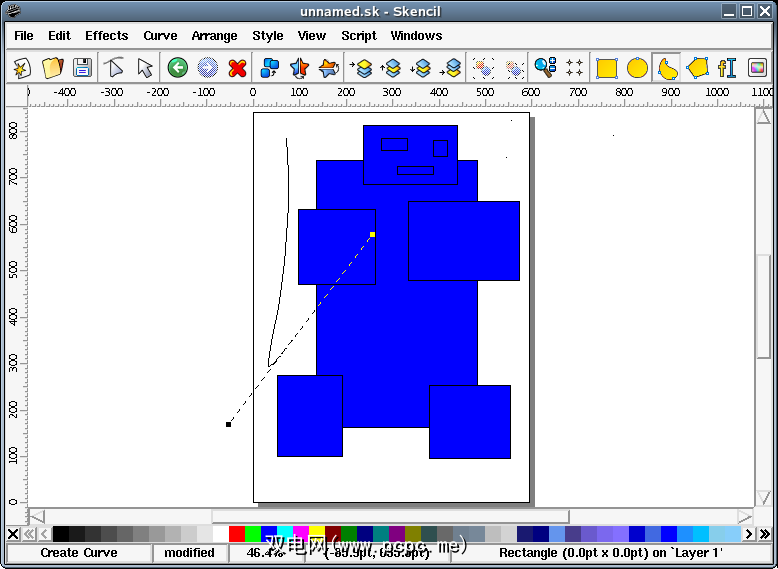Click the horizontal canvas scrollbar
The height and width of the screenshot is (569, 778).
coord(390,517)
